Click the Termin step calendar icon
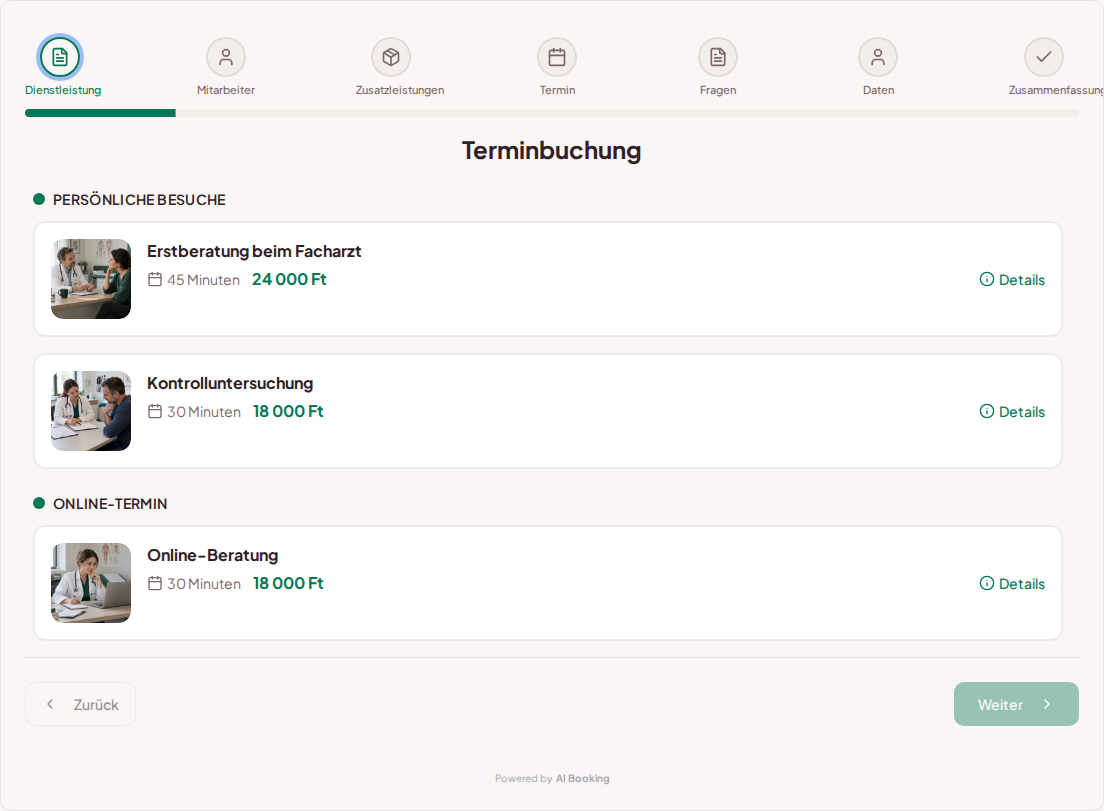The height and width of the screenshot is (811, 1104). tap(557, 57)
